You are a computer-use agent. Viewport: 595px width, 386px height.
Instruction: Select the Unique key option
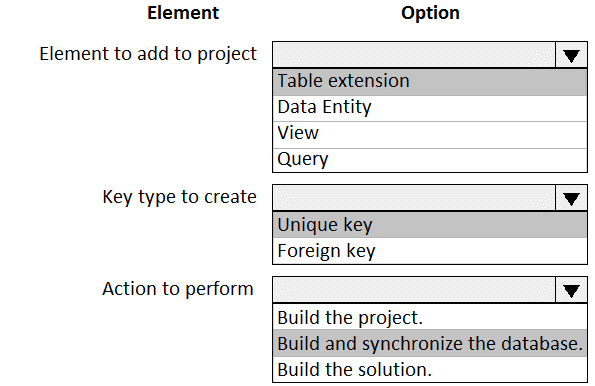[430, 225]
